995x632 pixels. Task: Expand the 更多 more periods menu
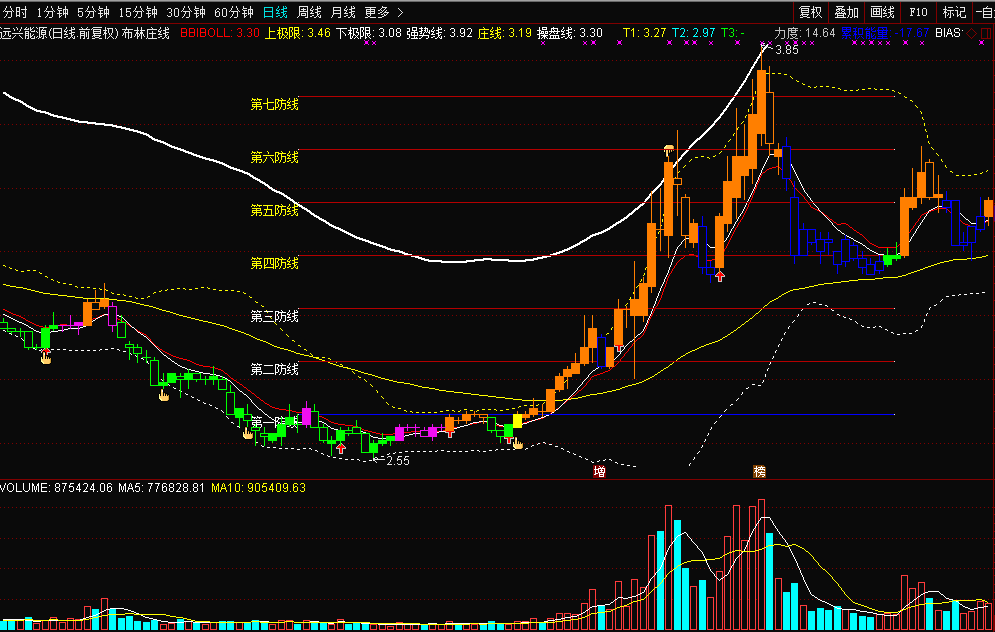click(x=384, y=12)
